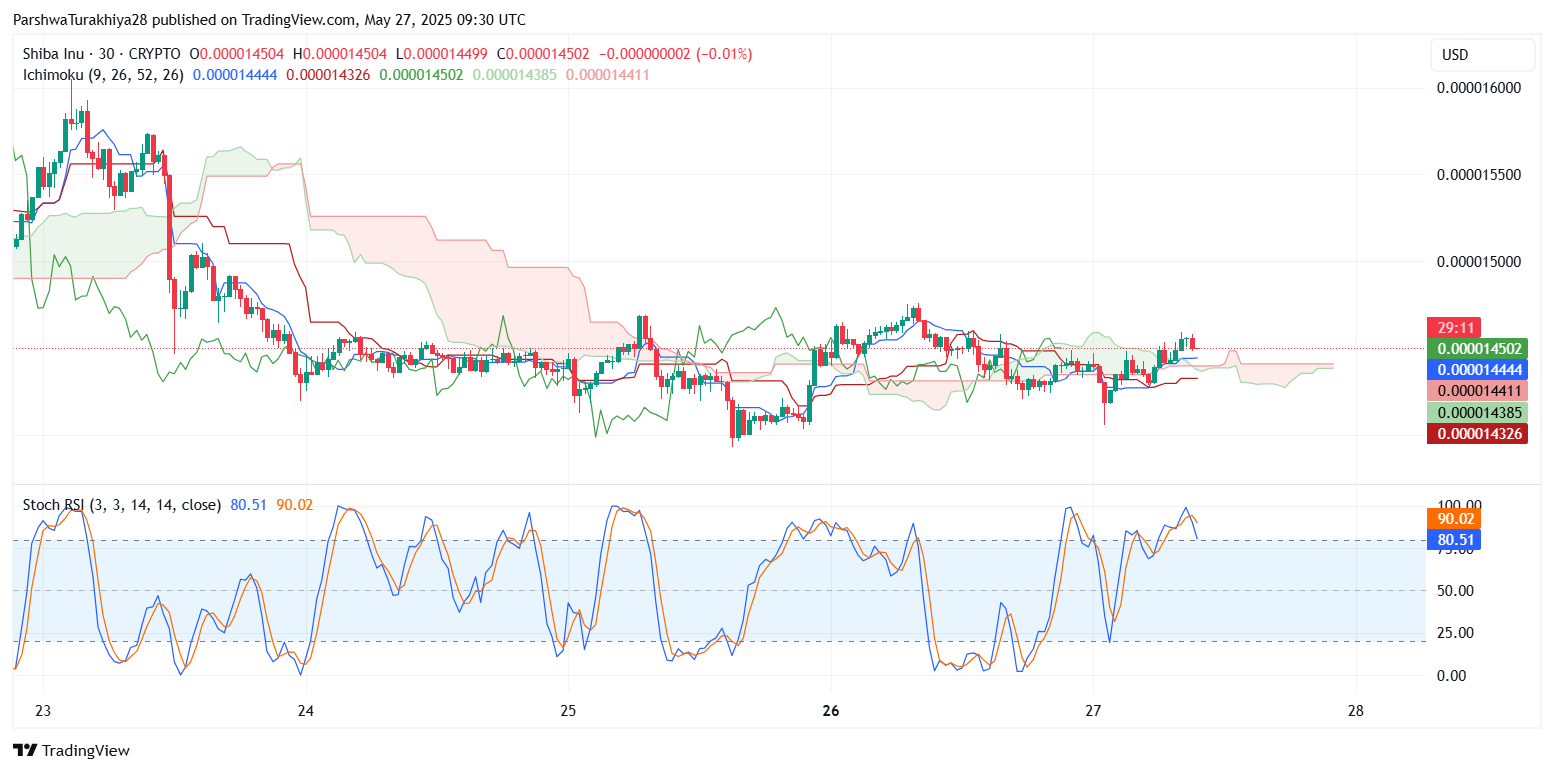
Task: Click pink 0.000014411 price axis tag
Action: coord(1477,390)
